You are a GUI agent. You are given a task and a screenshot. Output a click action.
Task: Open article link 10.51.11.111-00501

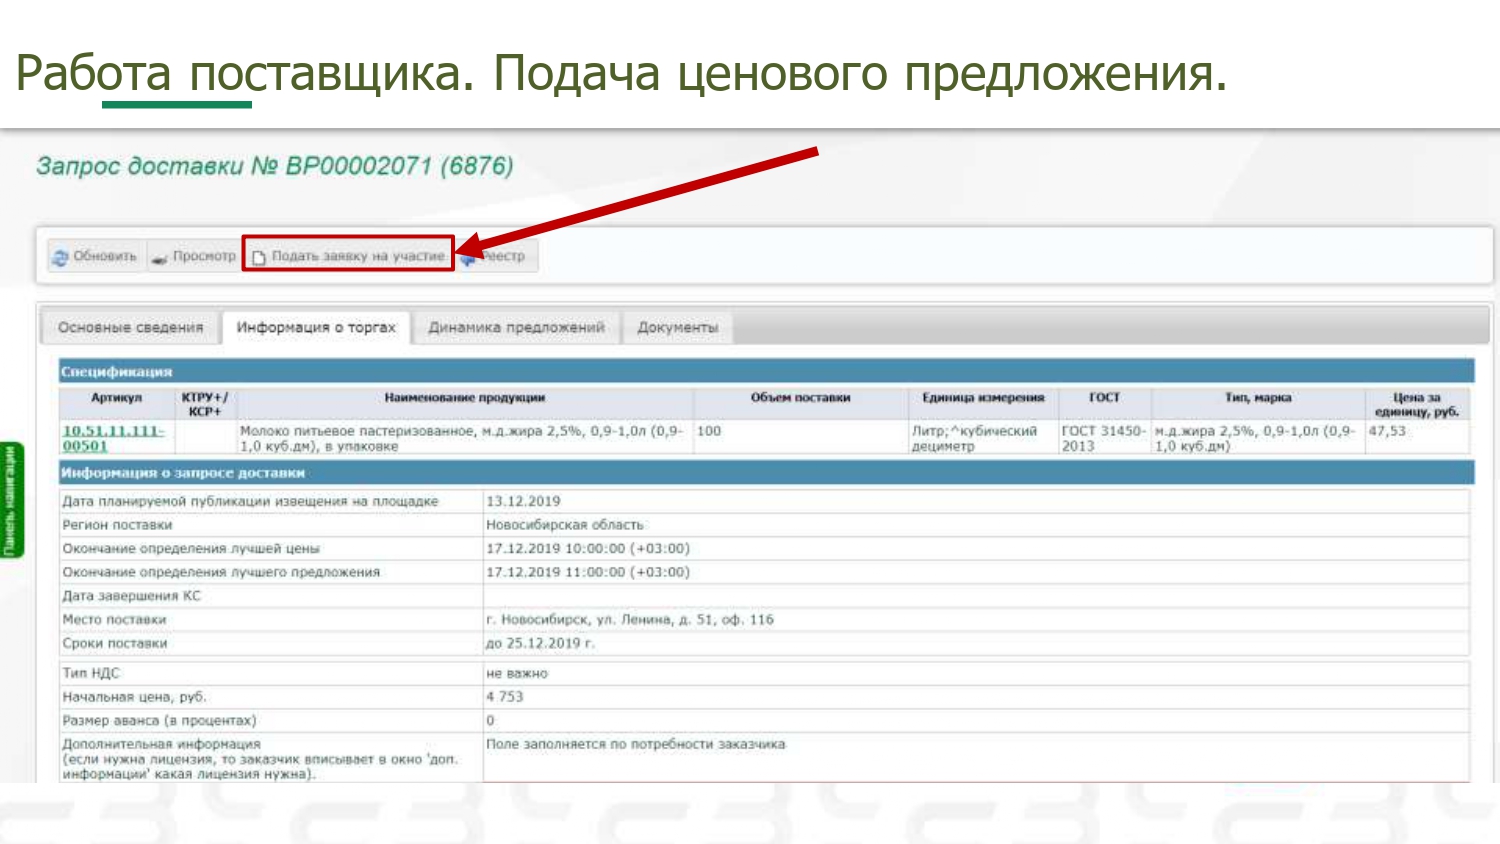(113, 438)
